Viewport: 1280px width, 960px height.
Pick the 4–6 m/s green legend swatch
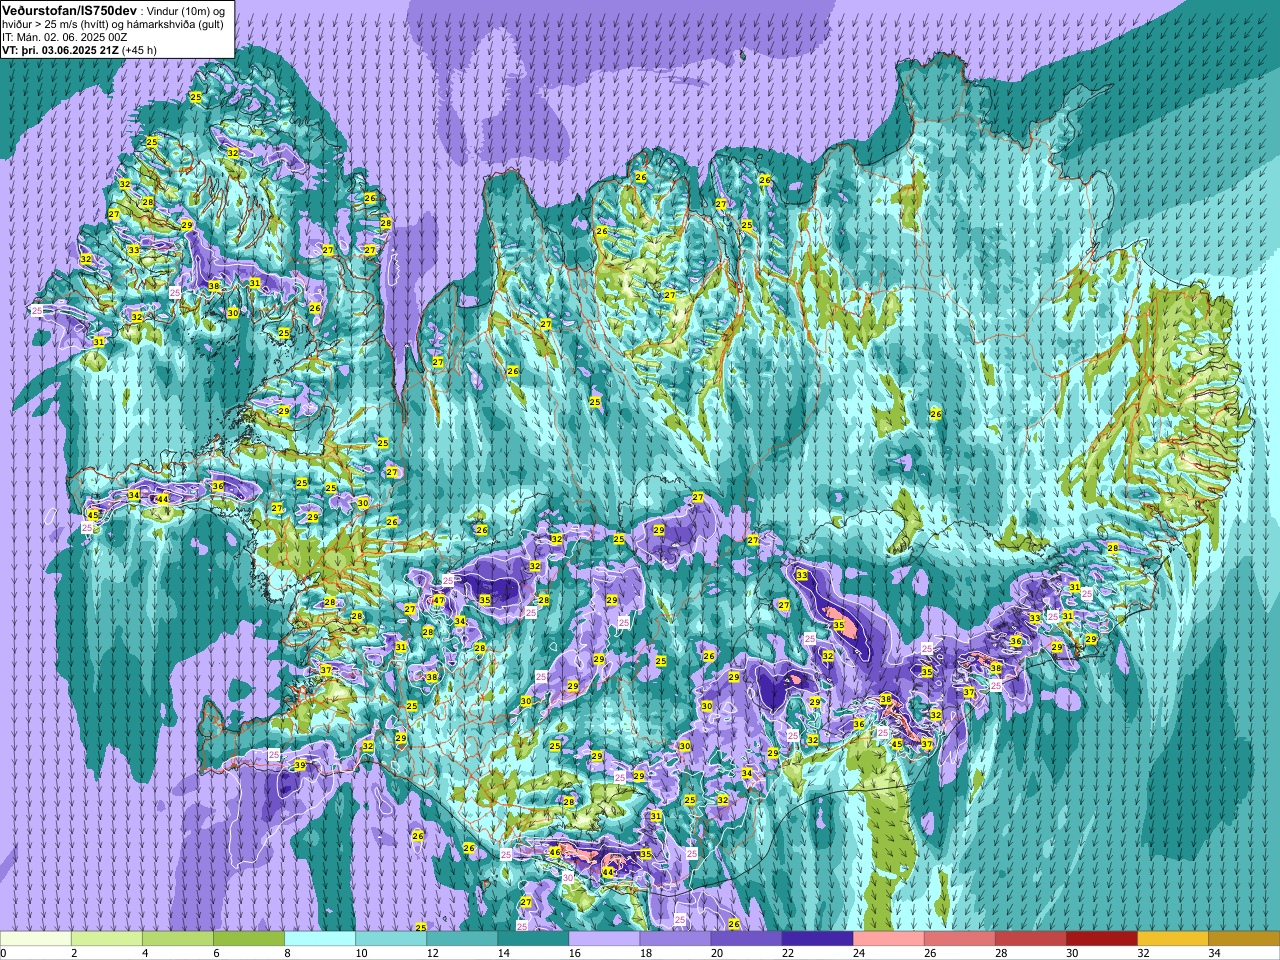[x=178, y=939]
